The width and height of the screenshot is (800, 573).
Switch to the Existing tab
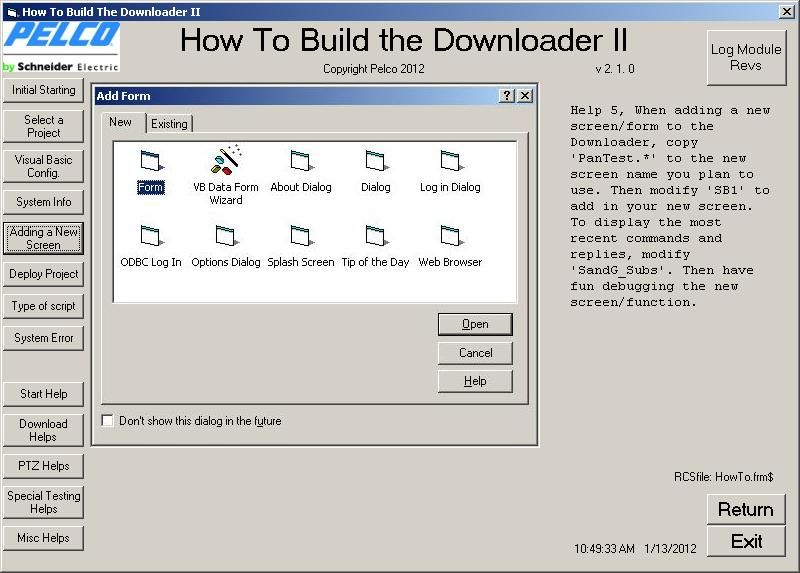(169, 124)
